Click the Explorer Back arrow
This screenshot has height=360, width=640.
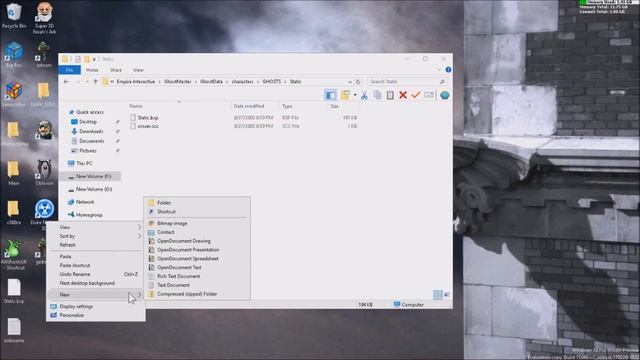point(67,82)
